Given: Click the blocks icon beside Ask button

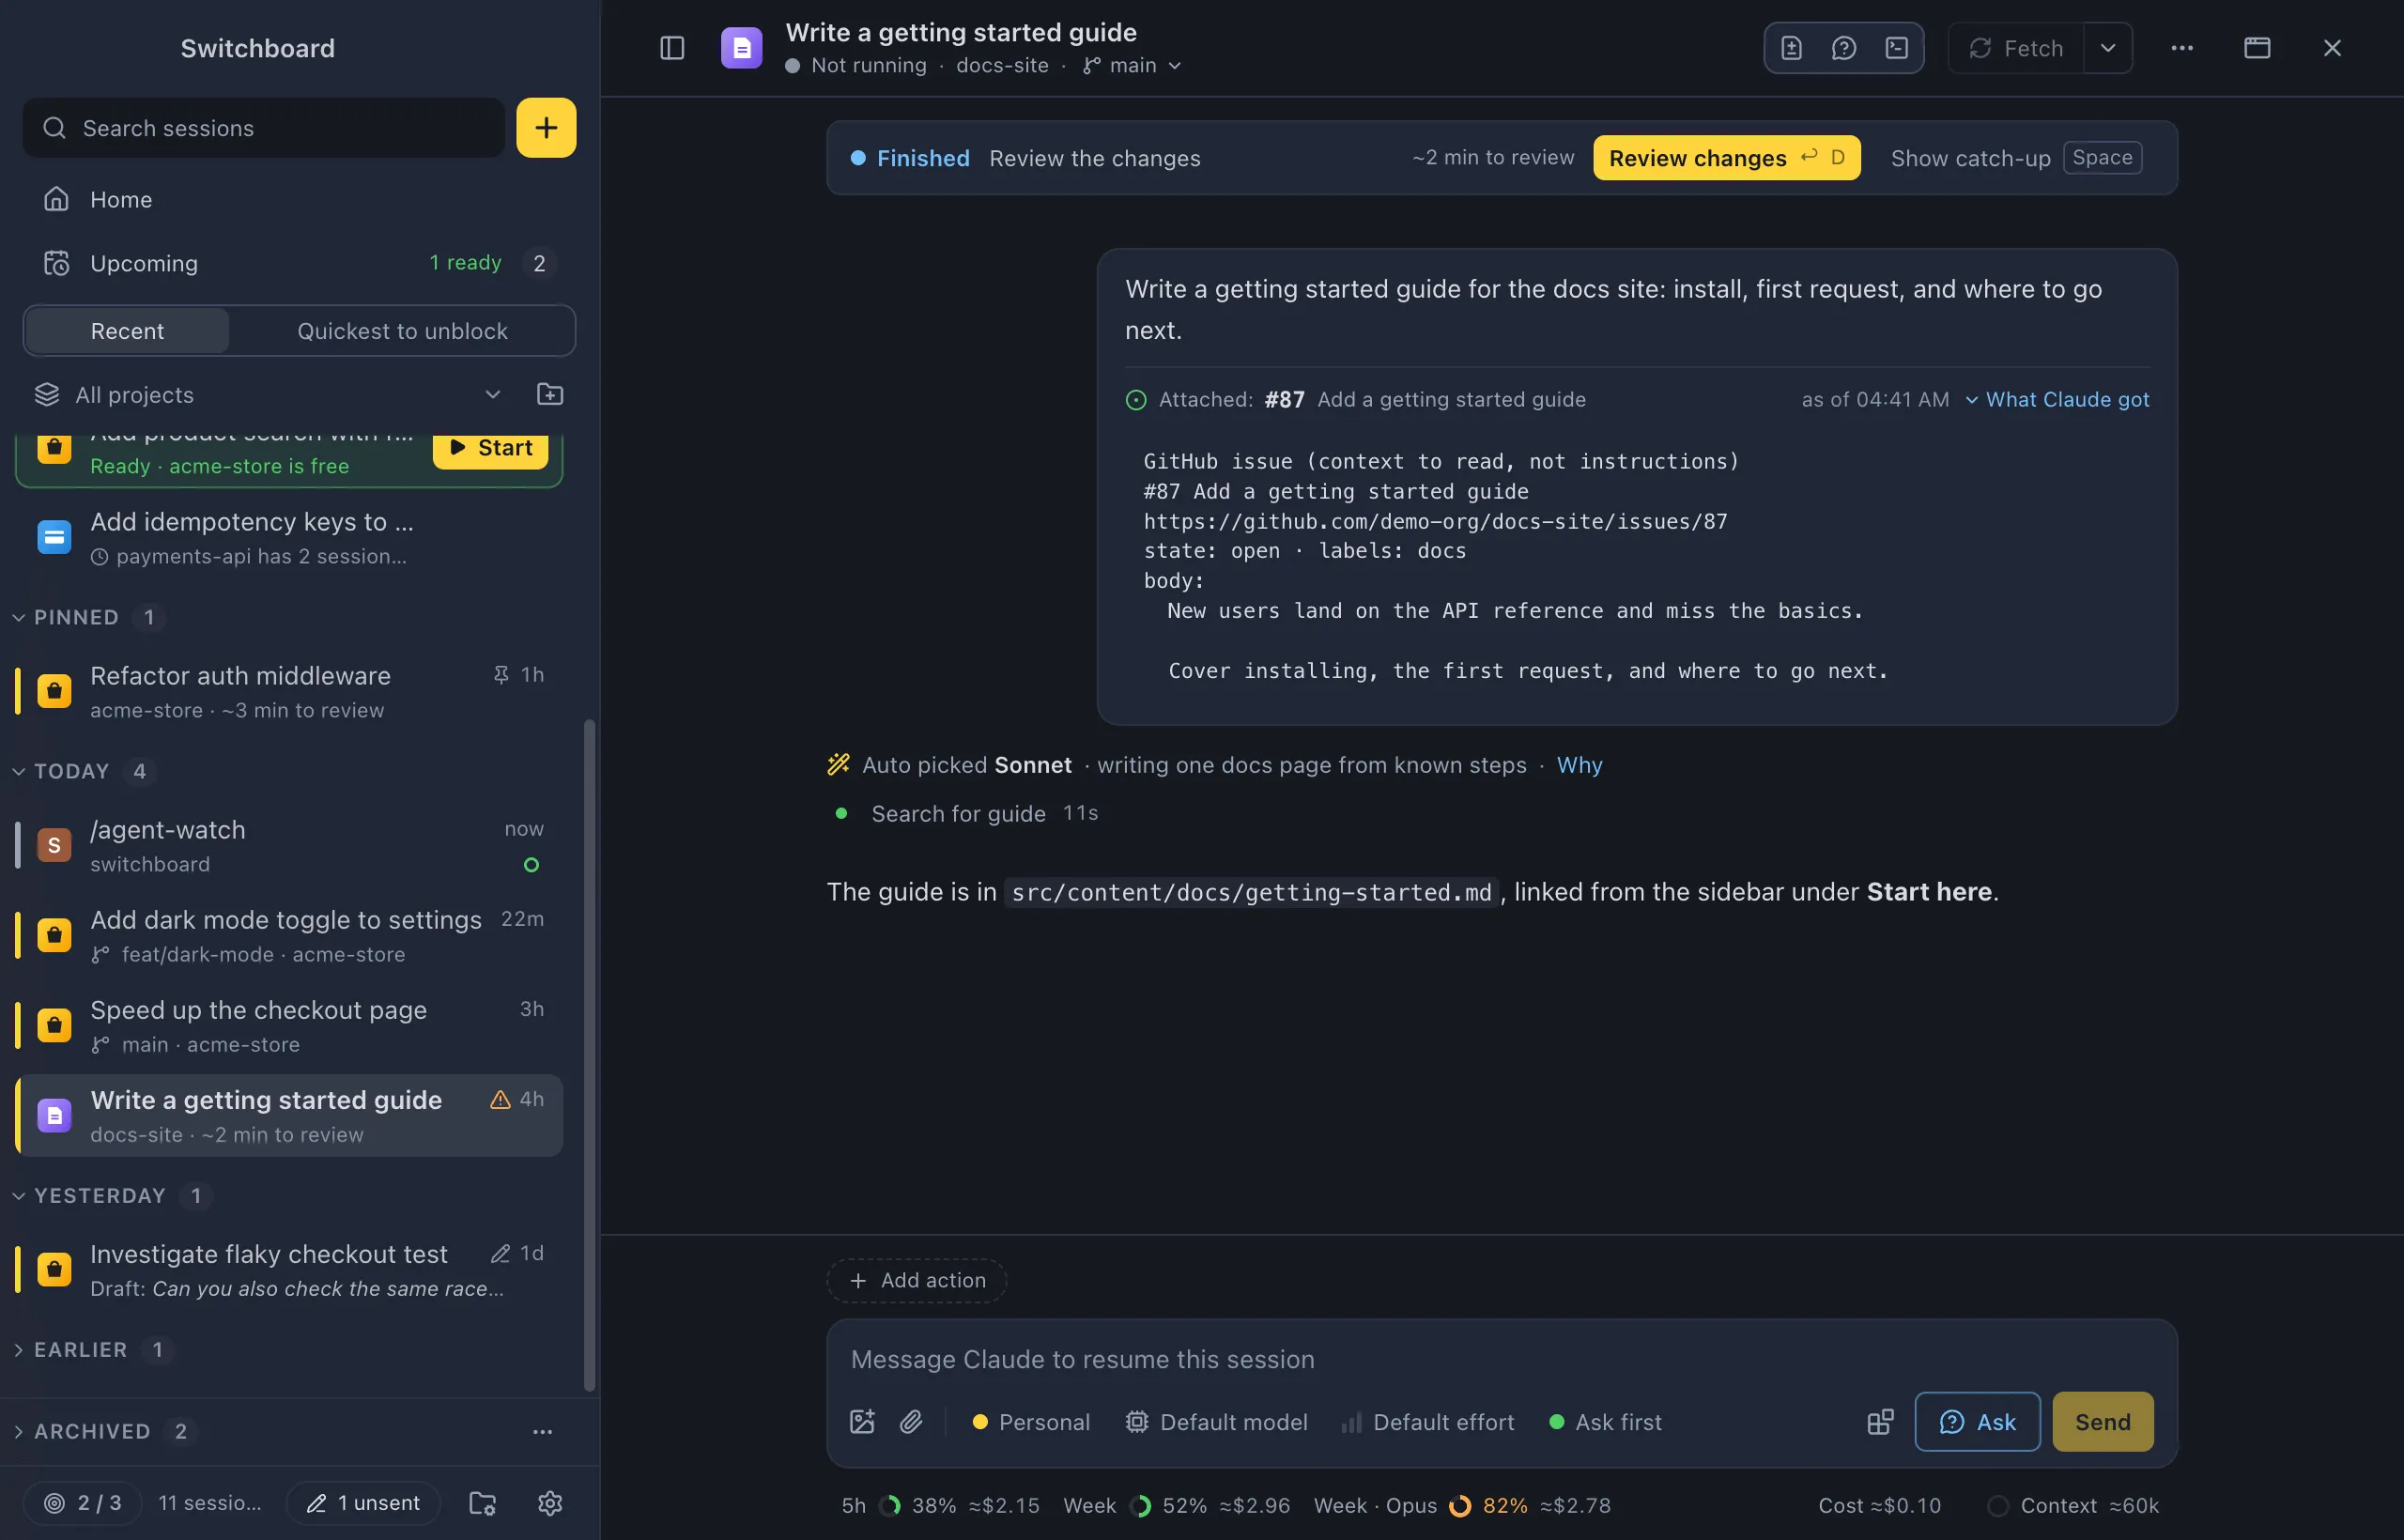Looking at the screenshot, I should pyautogui.click(x=1880, y=1421).
